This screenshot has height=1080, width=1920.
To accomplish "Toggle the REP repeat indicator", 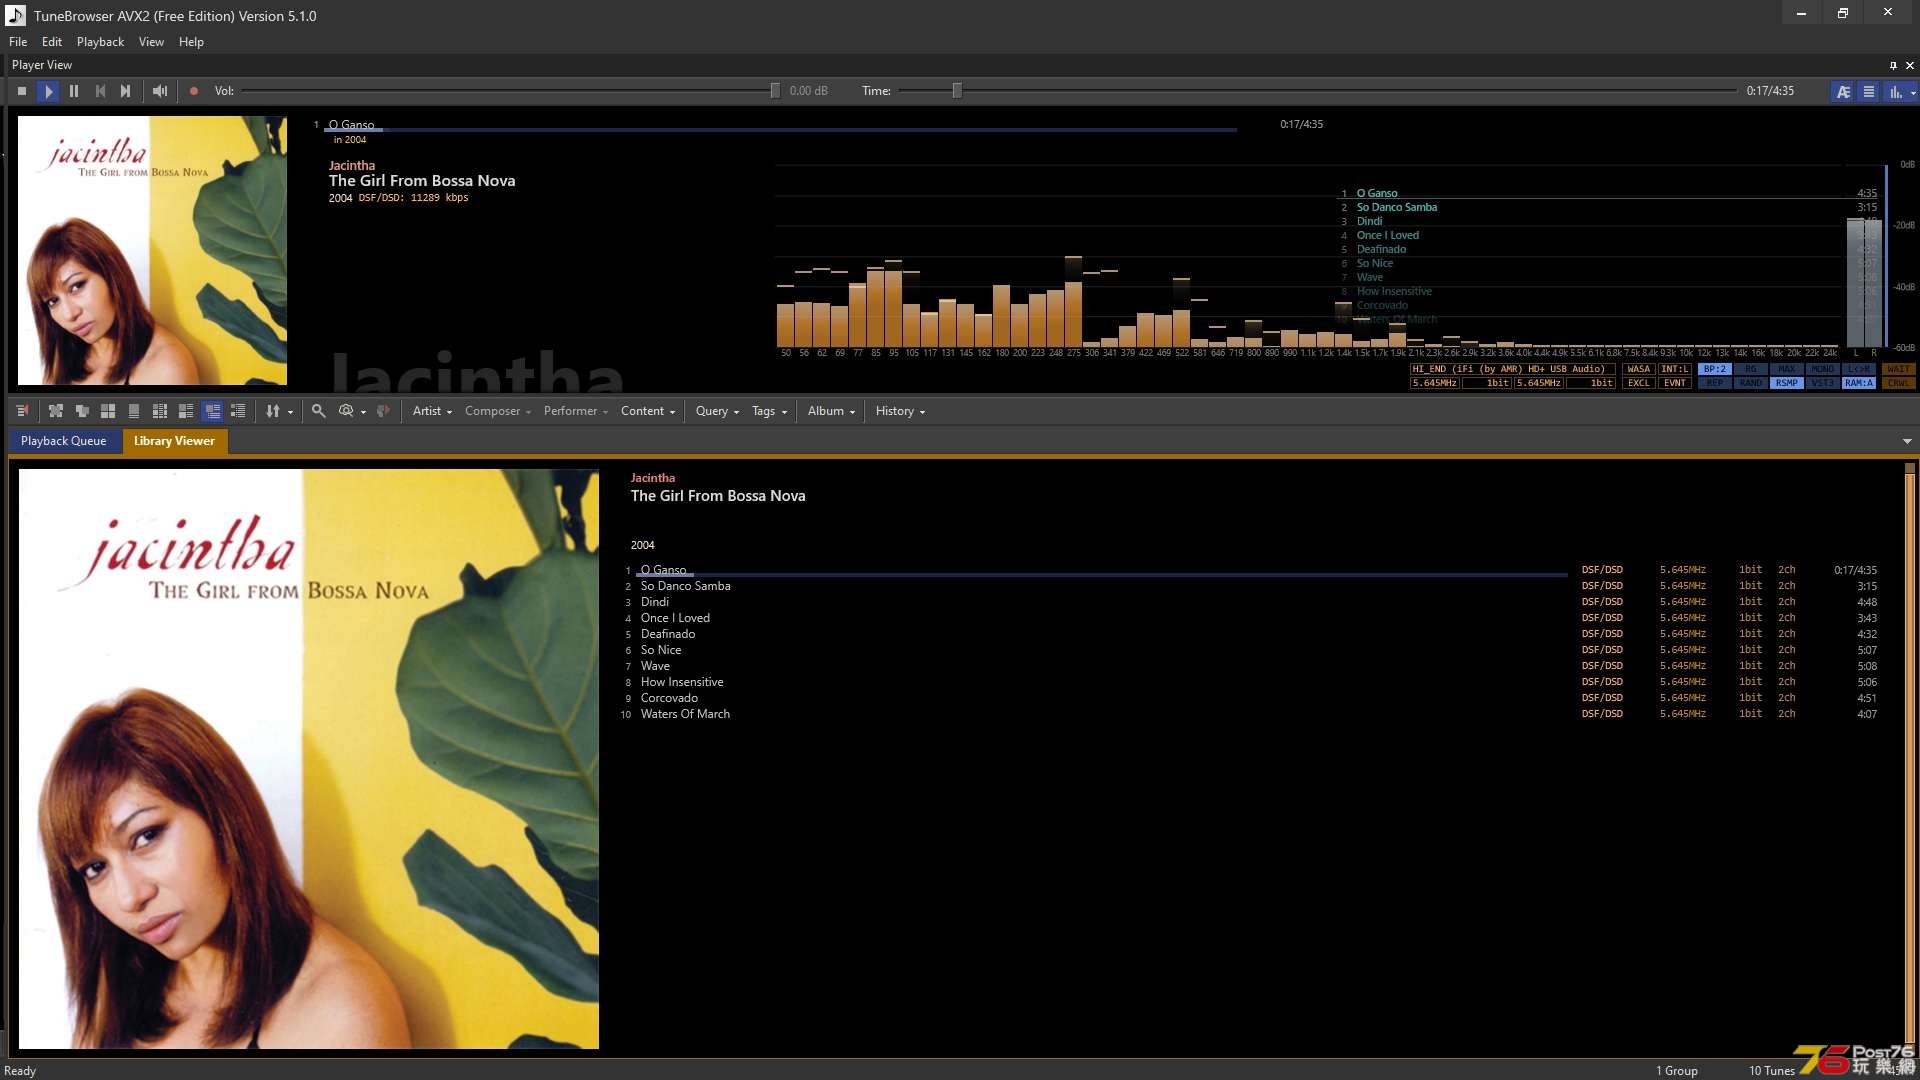I will (1715, 383).
